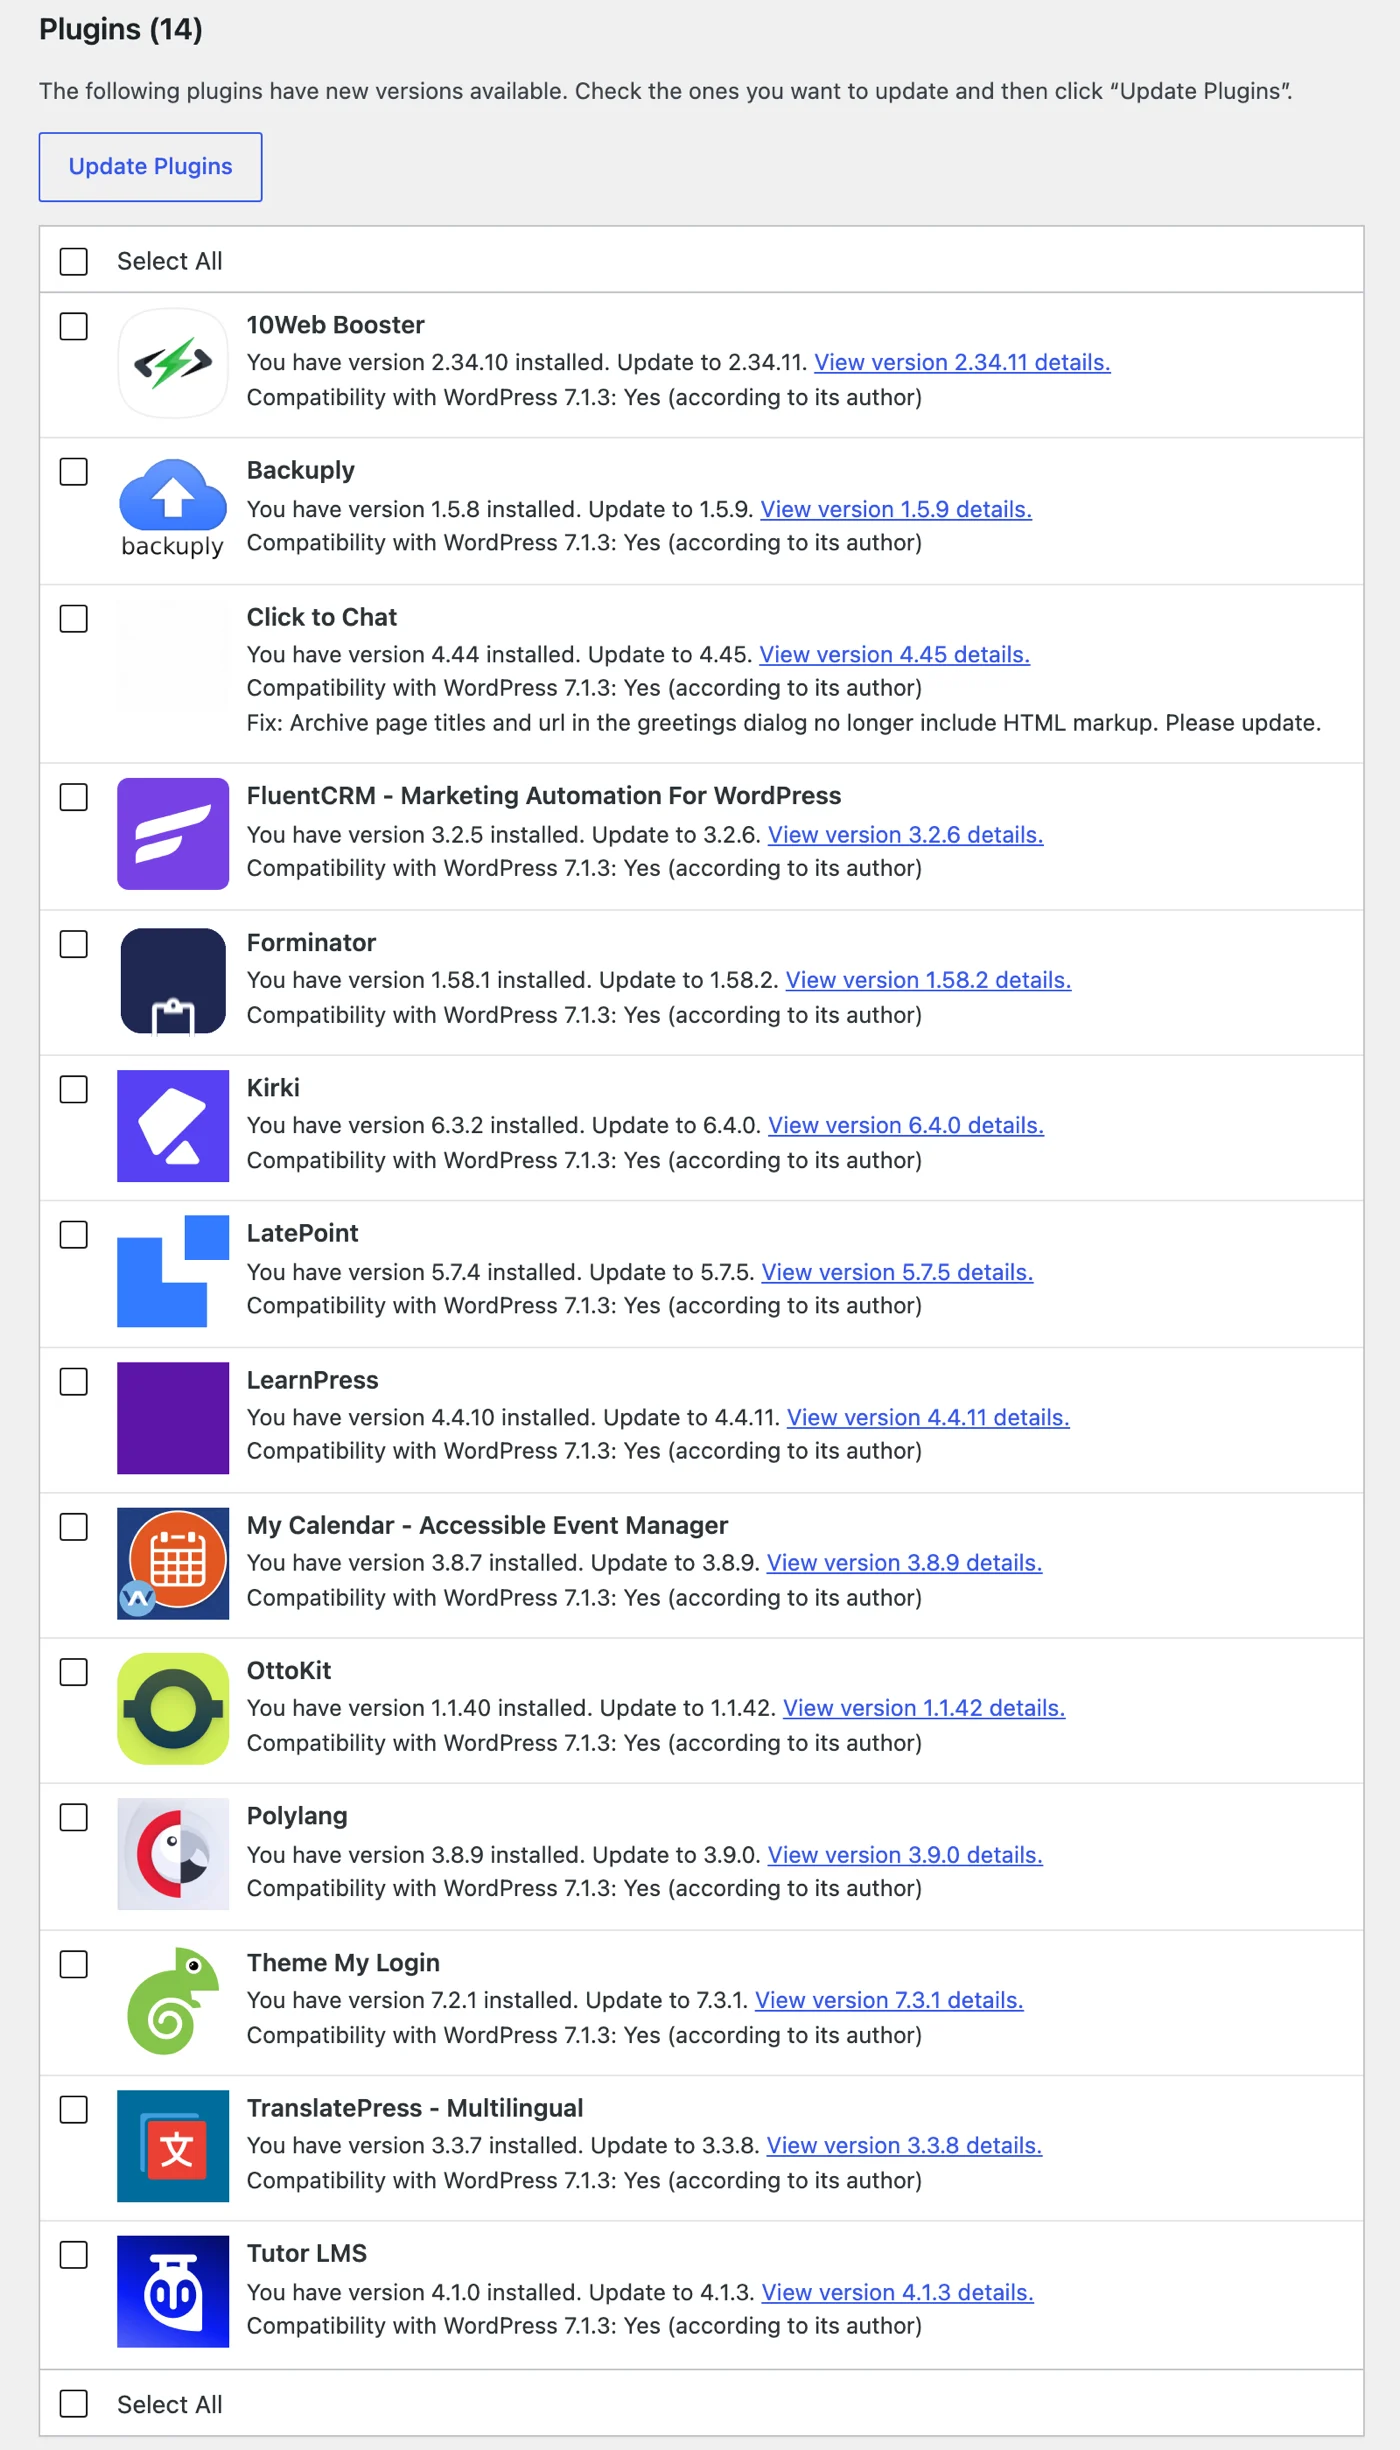View version 4.45 details for Click to Chat

[x=894, y=654]
